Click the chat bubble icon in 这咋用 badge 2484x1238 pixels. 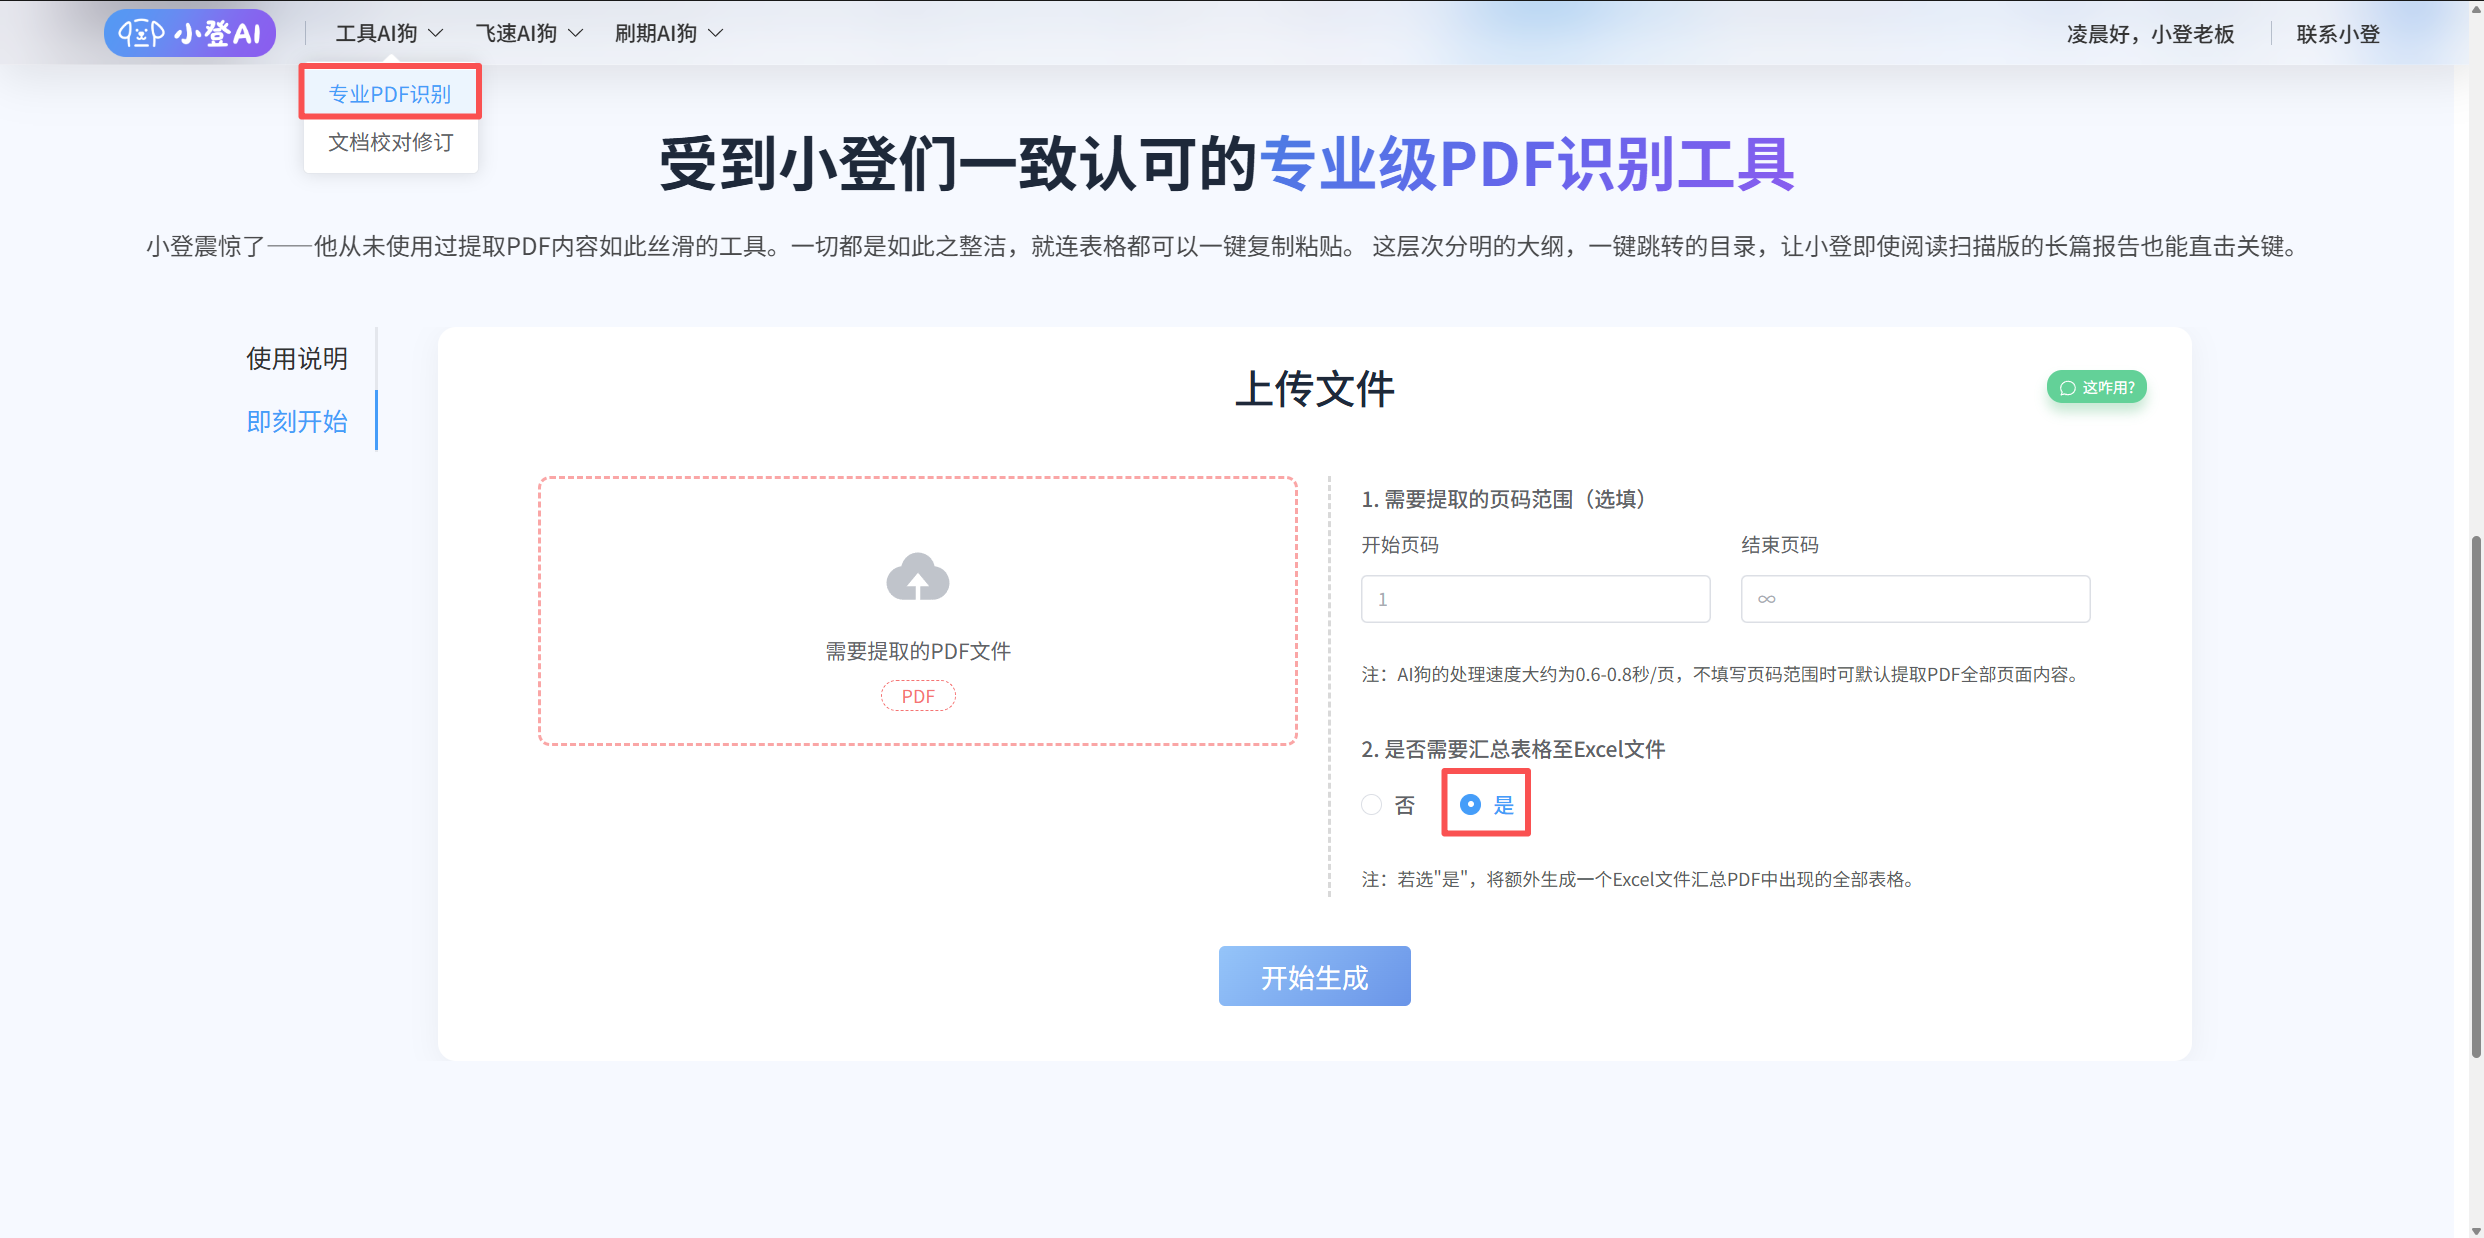pos(2067,388)
